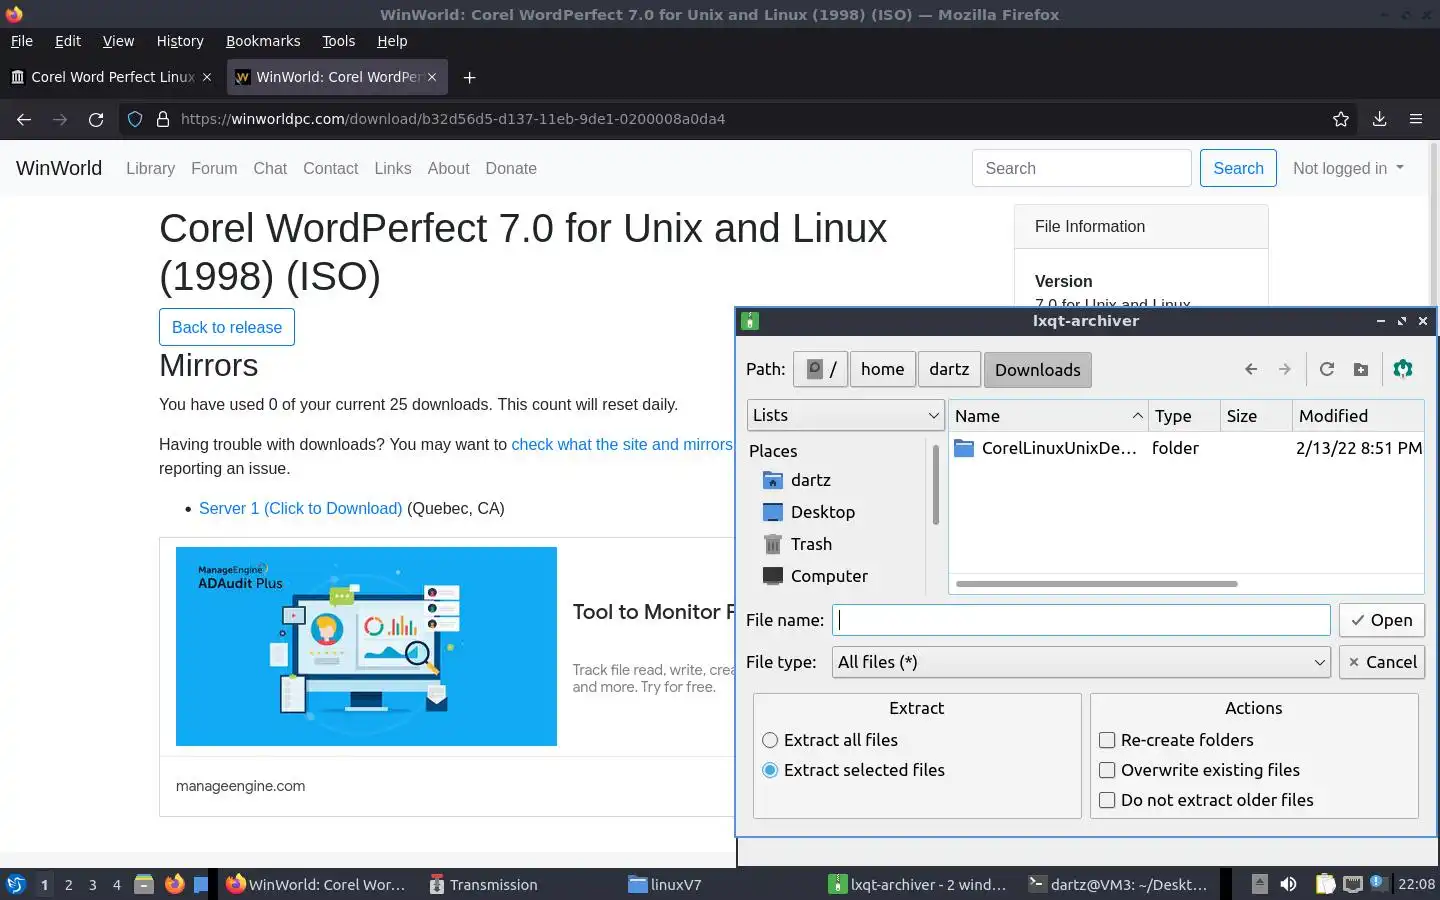Go forward in lxqt-archiver file dialog

pos(1285,369)
